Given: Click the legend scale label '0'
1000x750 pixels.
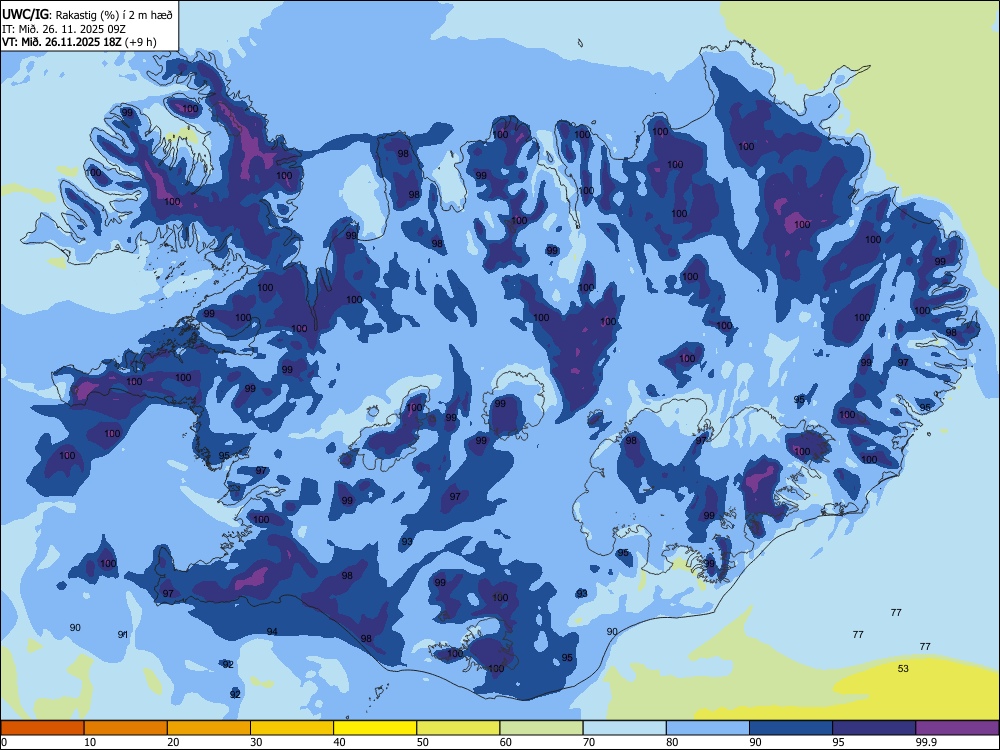Looking at the screenshot, I should 4,742.
